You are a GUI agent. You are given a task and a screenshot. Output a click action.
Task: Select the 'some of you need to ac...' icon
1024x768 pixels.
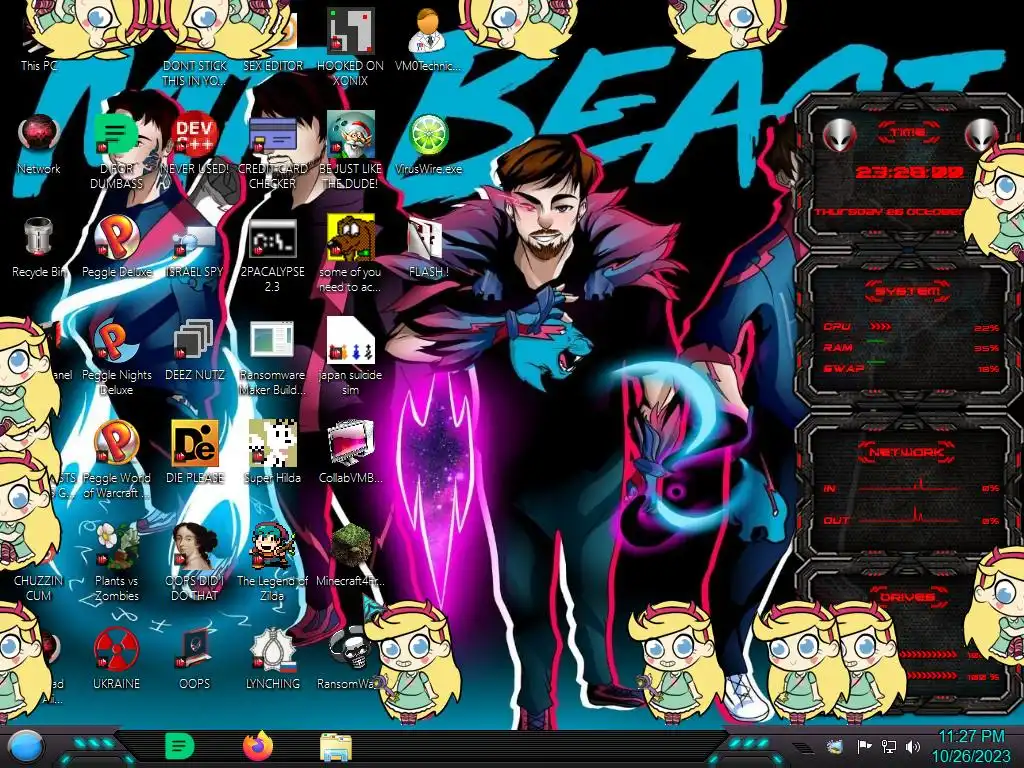click(x=350, y=253)
